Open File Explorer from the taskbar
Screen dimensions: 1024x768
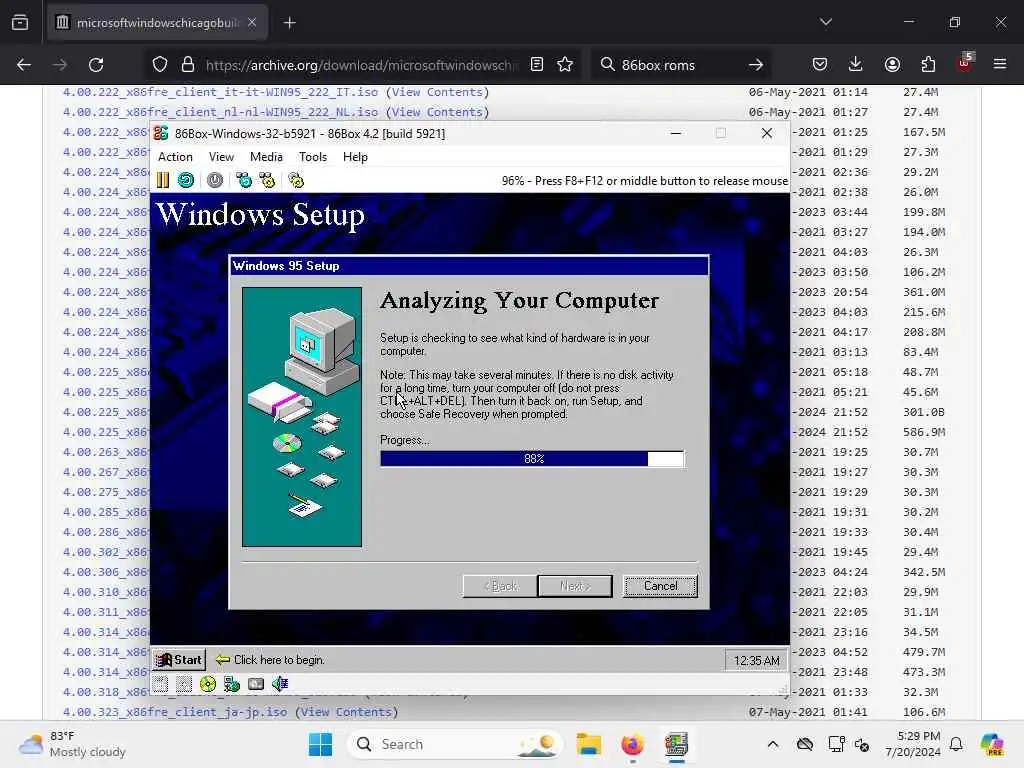coord(588,744)
